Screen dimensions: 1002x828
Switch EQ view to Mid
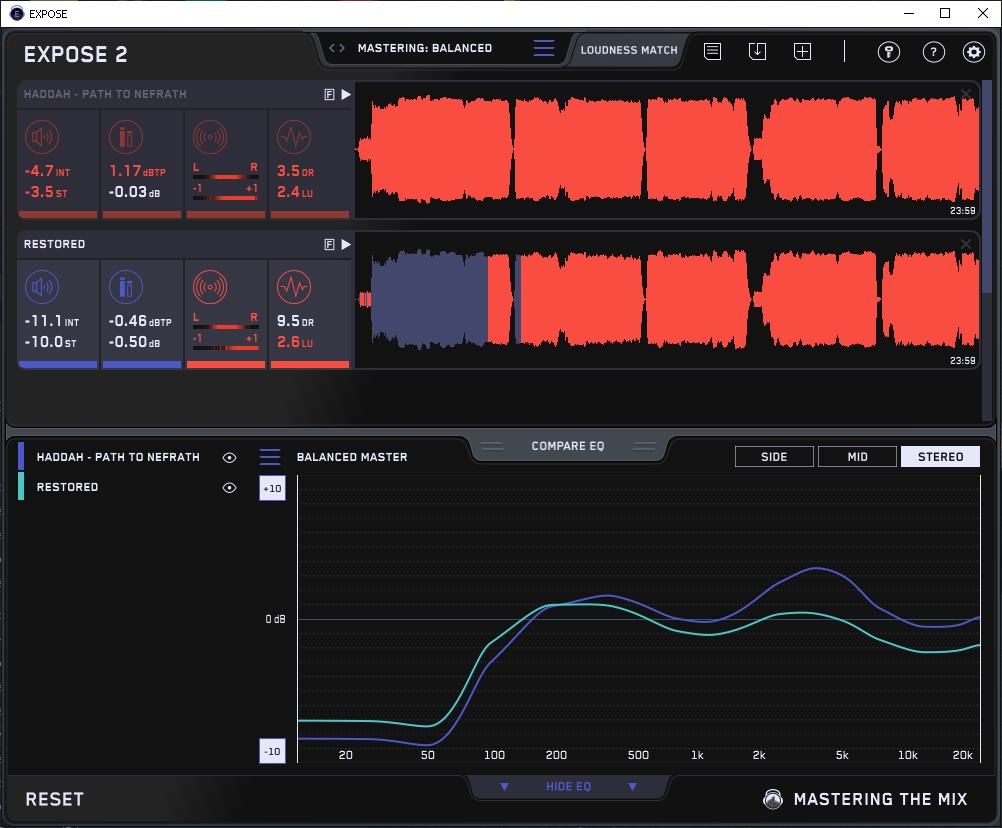point(857,457)
